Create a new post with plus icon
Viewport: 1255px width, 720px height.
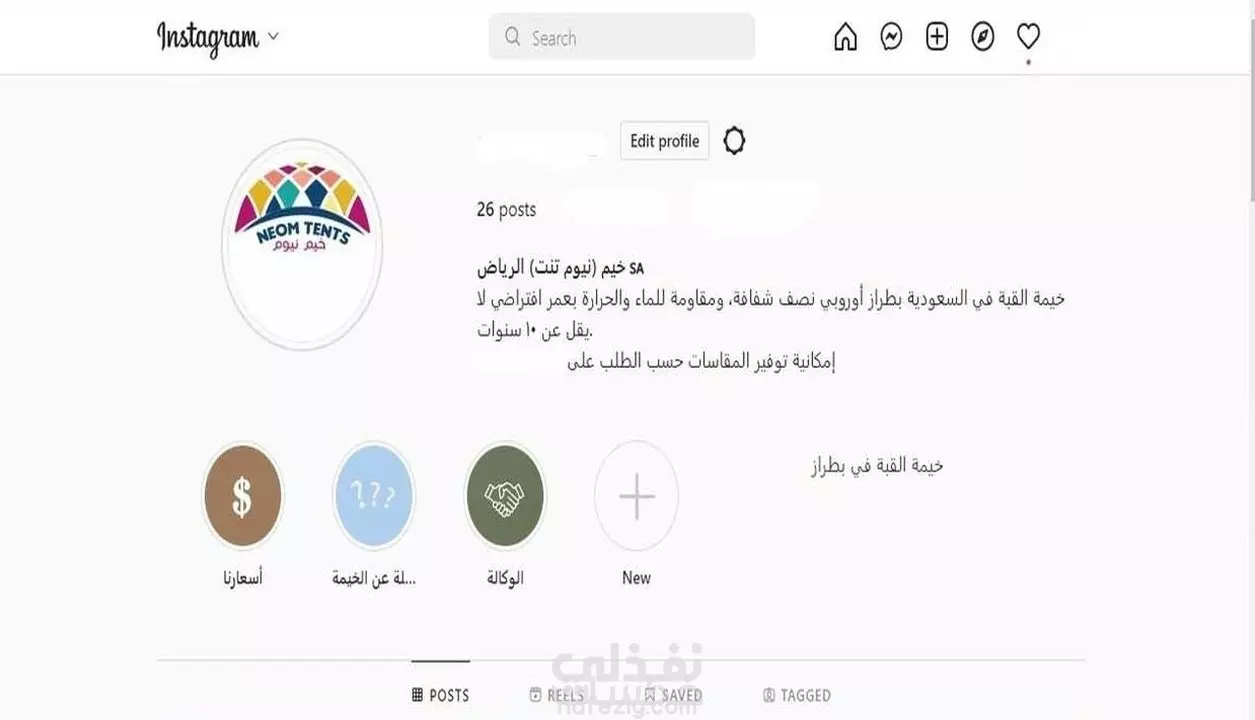937,37
